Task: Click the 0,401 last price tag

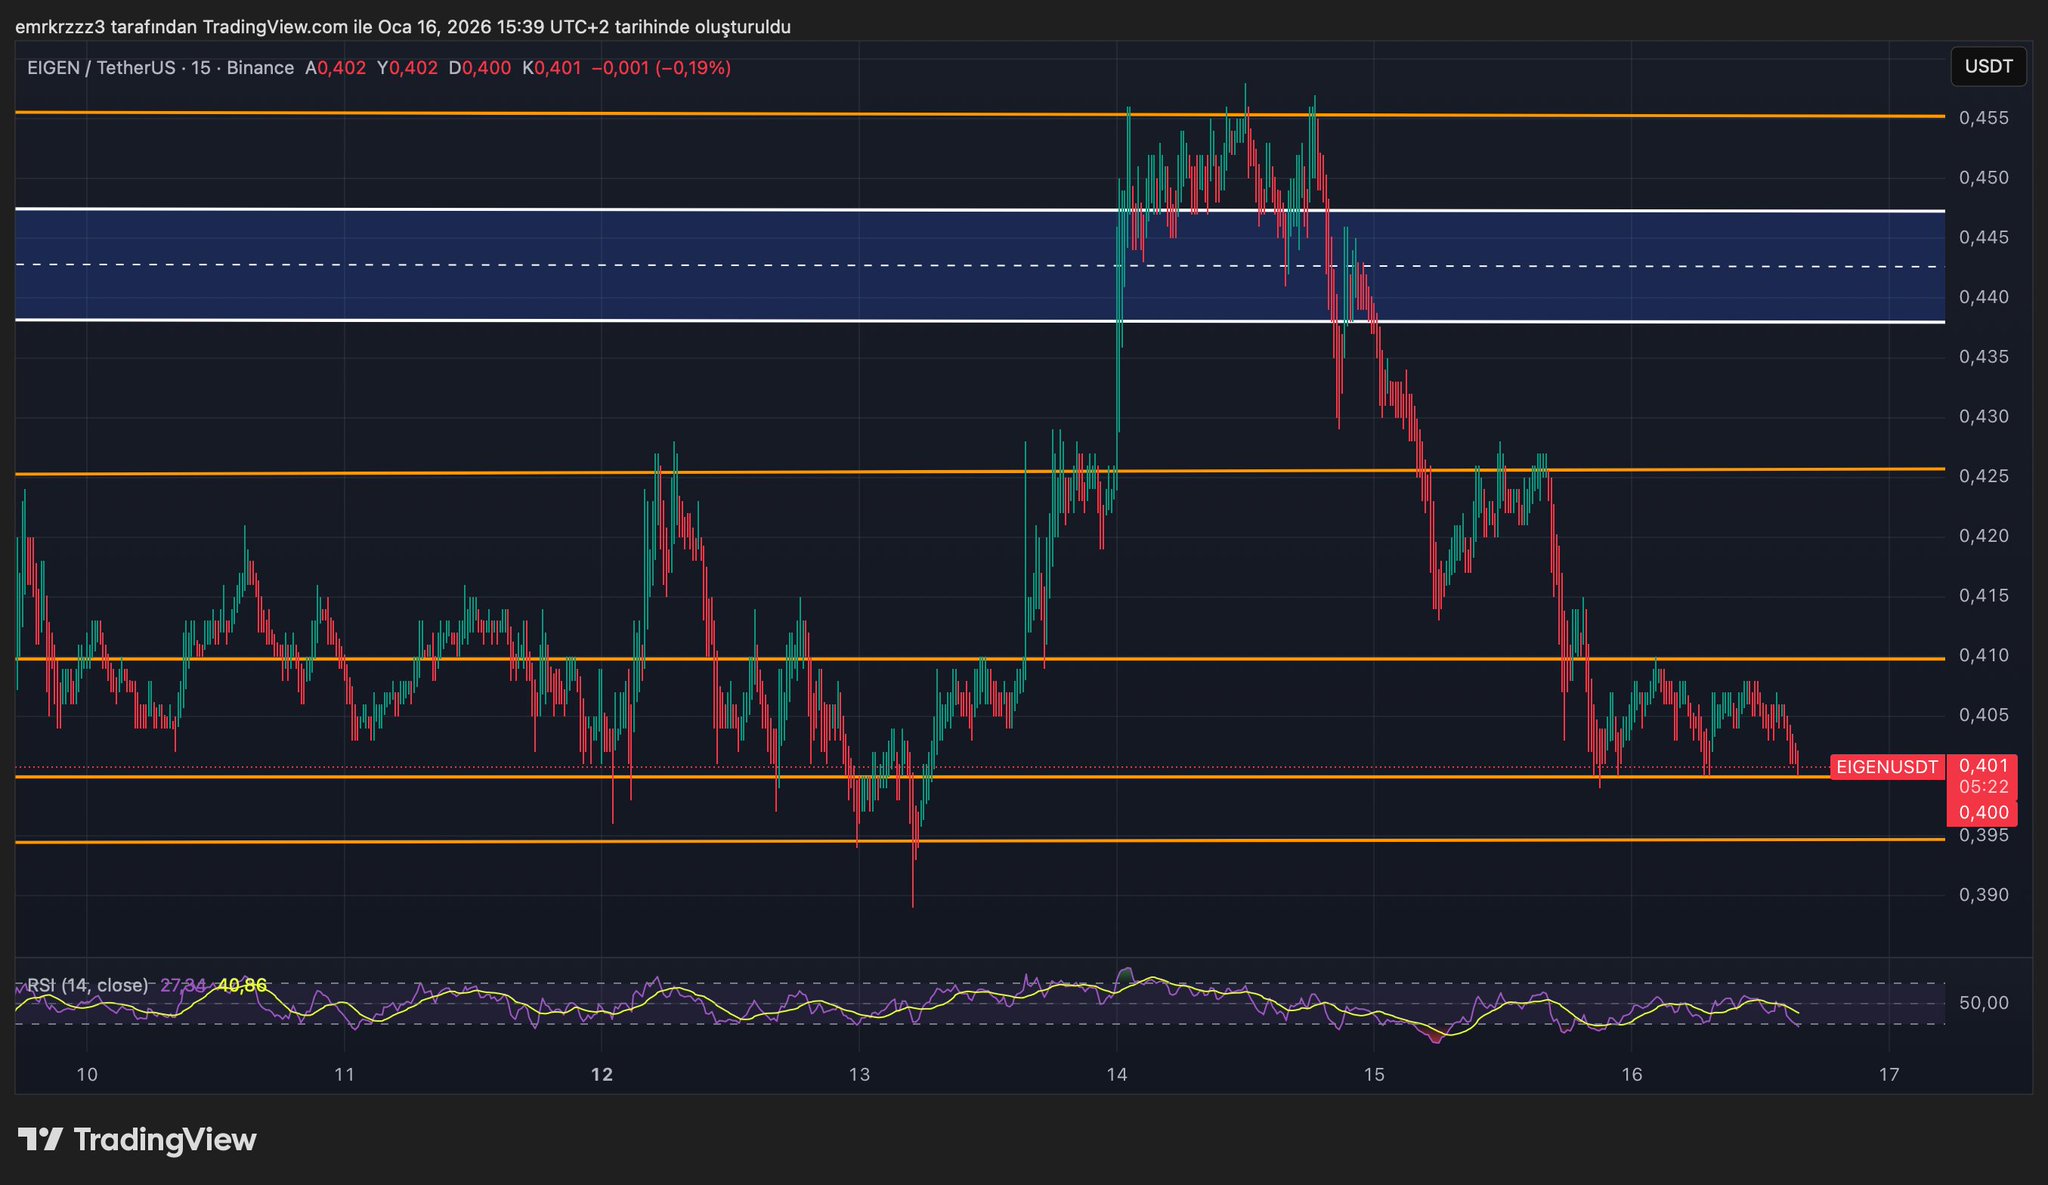Action: [1983, 765]
